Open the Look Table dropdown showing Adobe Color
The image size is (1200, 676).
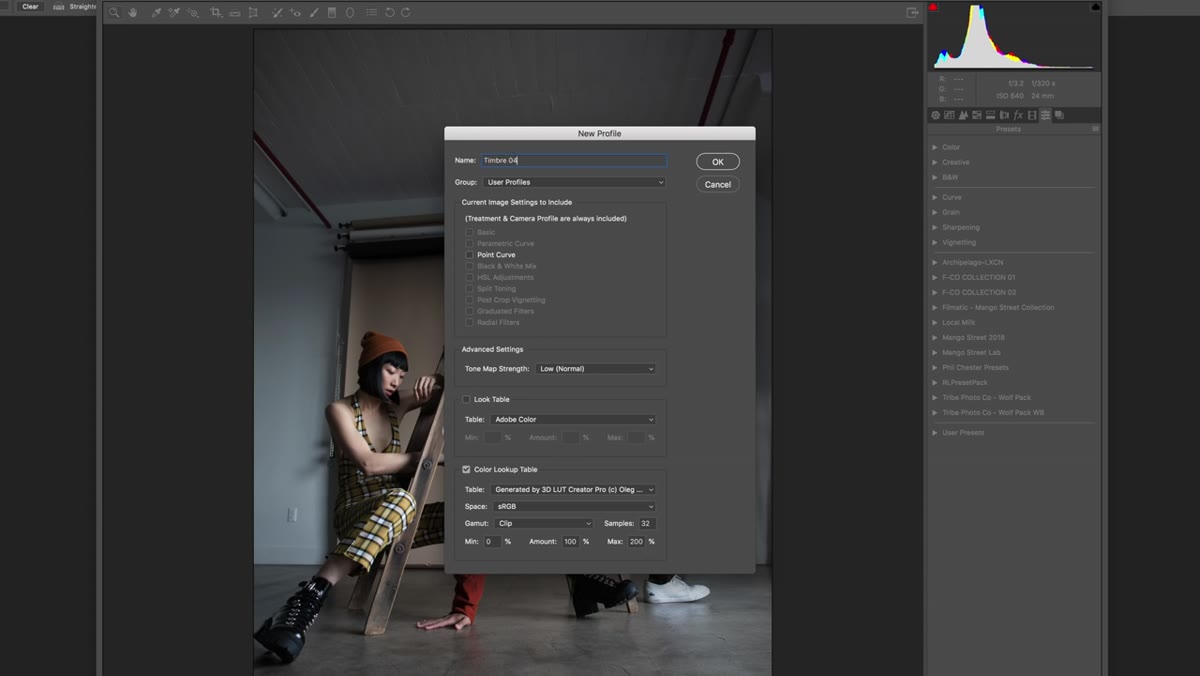point(573,420)
